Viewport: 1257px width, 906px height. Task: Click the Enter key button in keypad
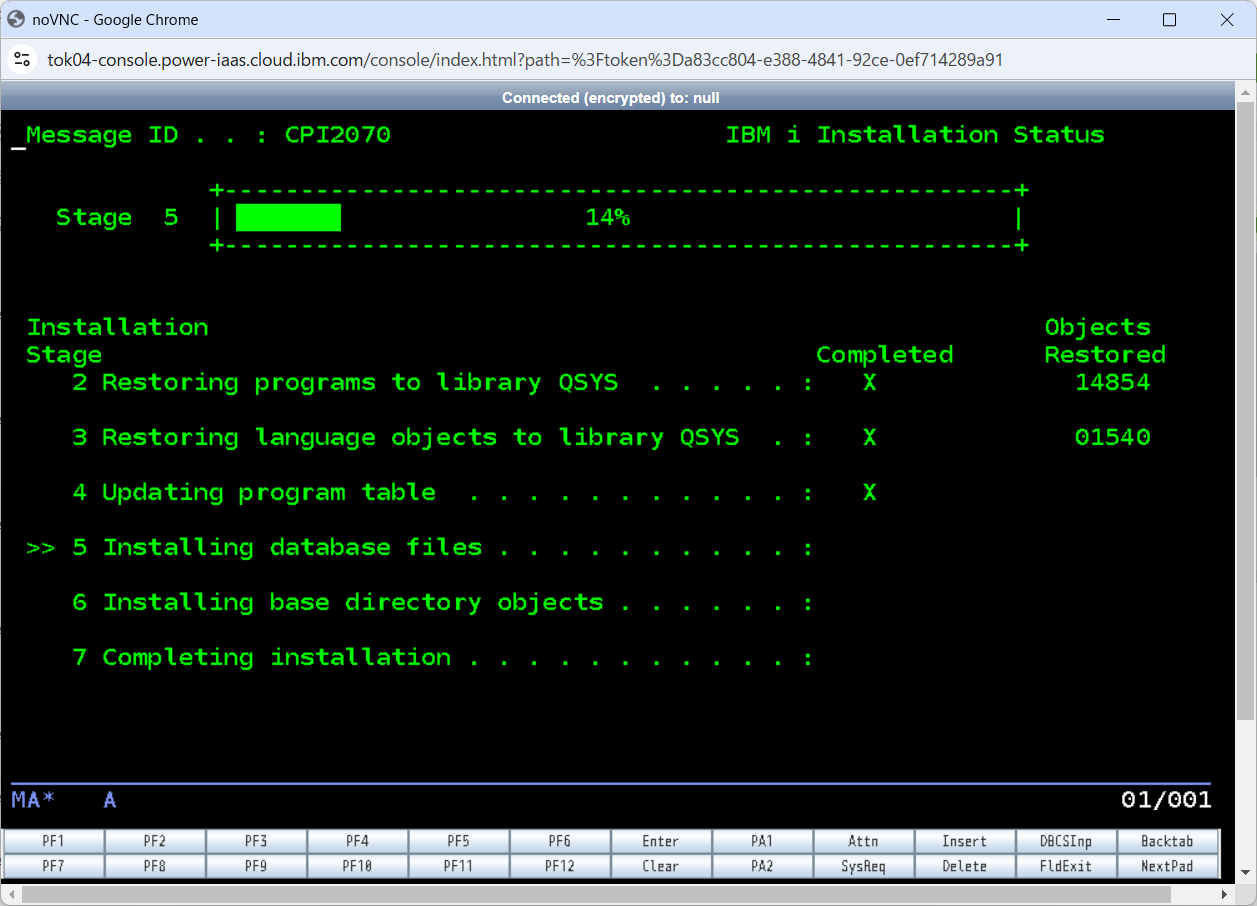pos(660,841)
